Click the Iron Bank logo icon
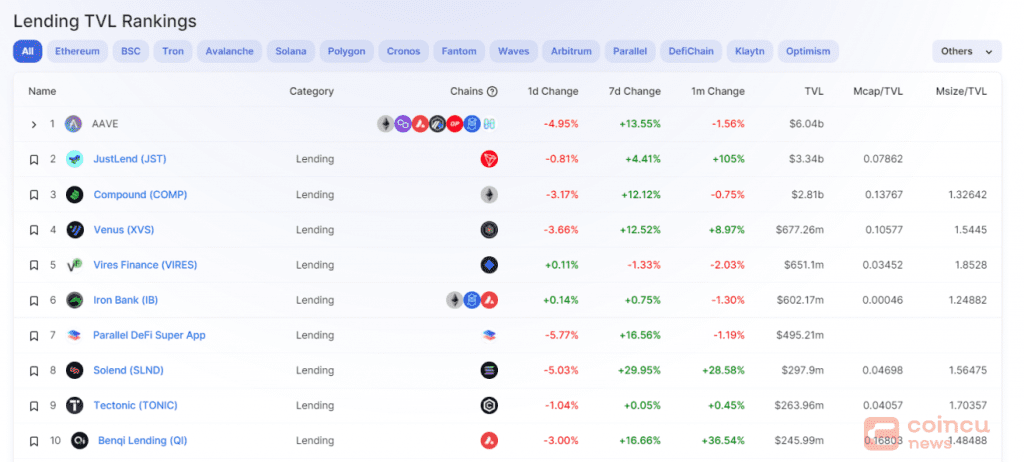The height and width of the screenshot is (462, 1024). point(74,300)
